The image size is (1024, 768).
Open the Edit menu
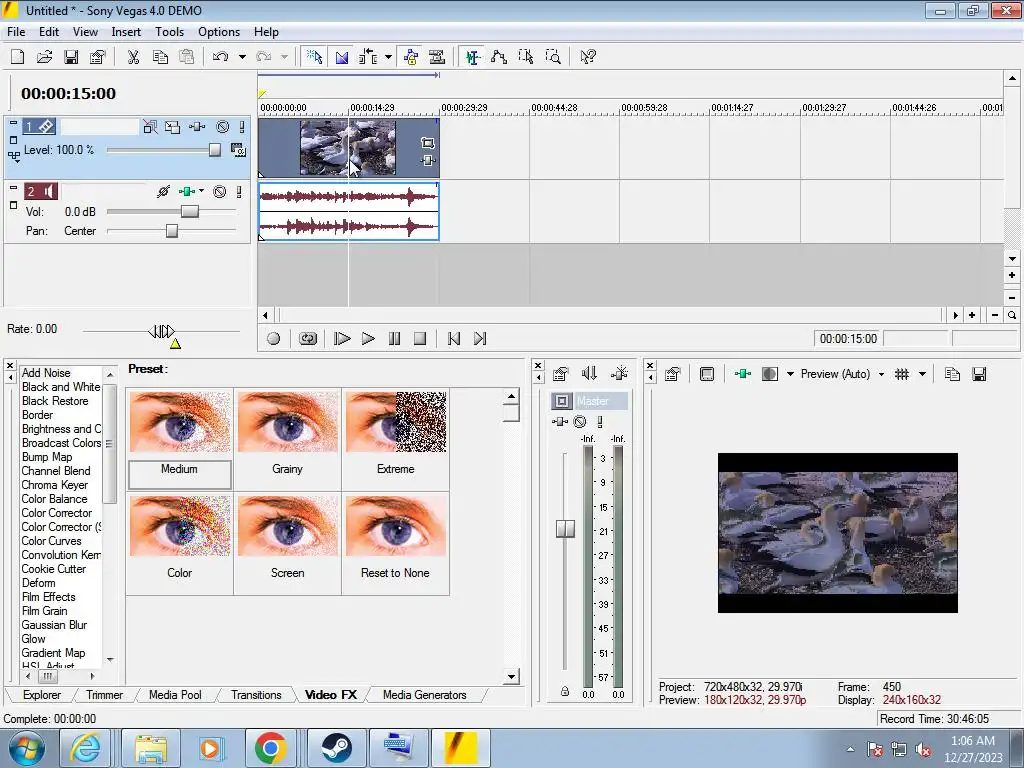click(48, 31)
